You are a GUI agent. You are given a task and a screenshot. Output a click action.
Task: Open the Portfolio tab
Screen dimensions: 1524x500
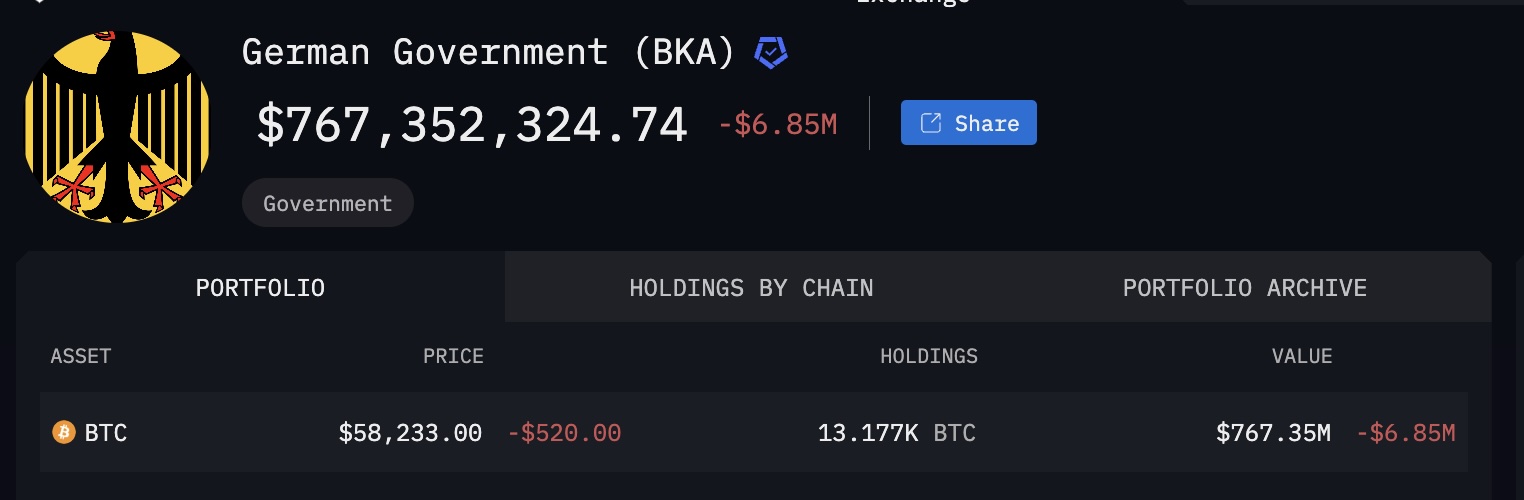click(x=260, y=288)
